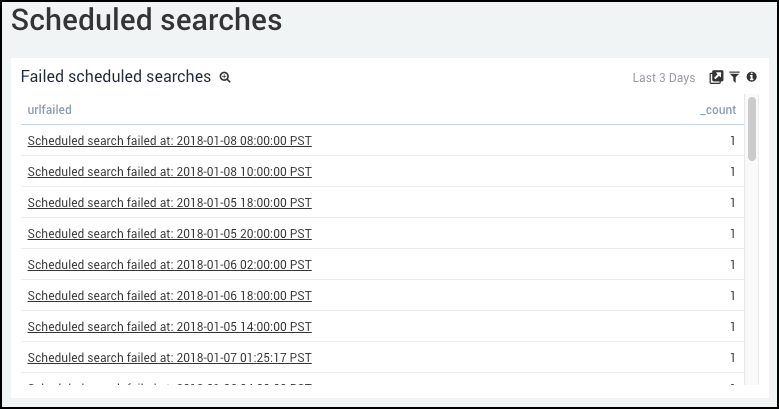The width and height of the screenshot is (779, 409).
Task: Click the table's vertical scrollbar thumb
Action: point(752,128)
